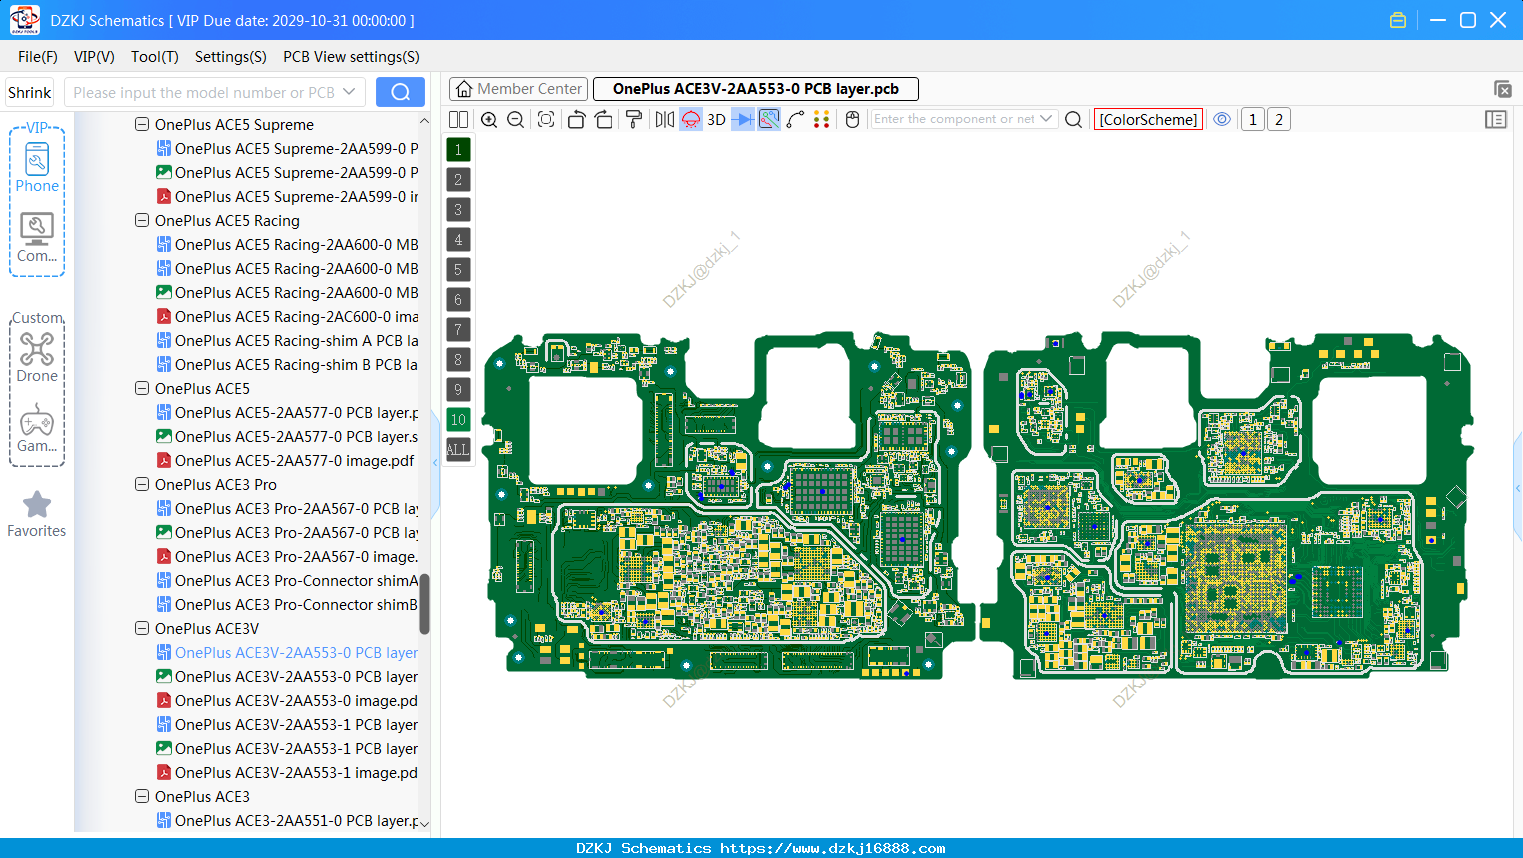The height and width of the screenshot is (858, 1523).
Task: Click the panel collapse arrow left of the layer buttons
Action: pyautogui.click(x=435, y=462)
